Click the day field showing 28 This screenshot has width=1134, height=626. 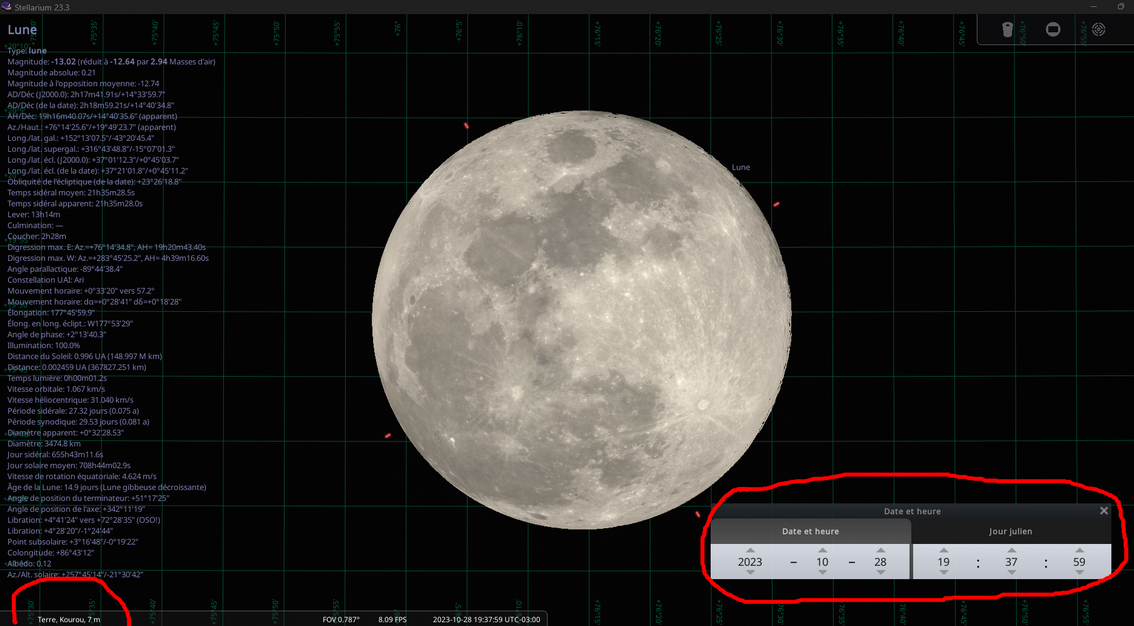880,562
